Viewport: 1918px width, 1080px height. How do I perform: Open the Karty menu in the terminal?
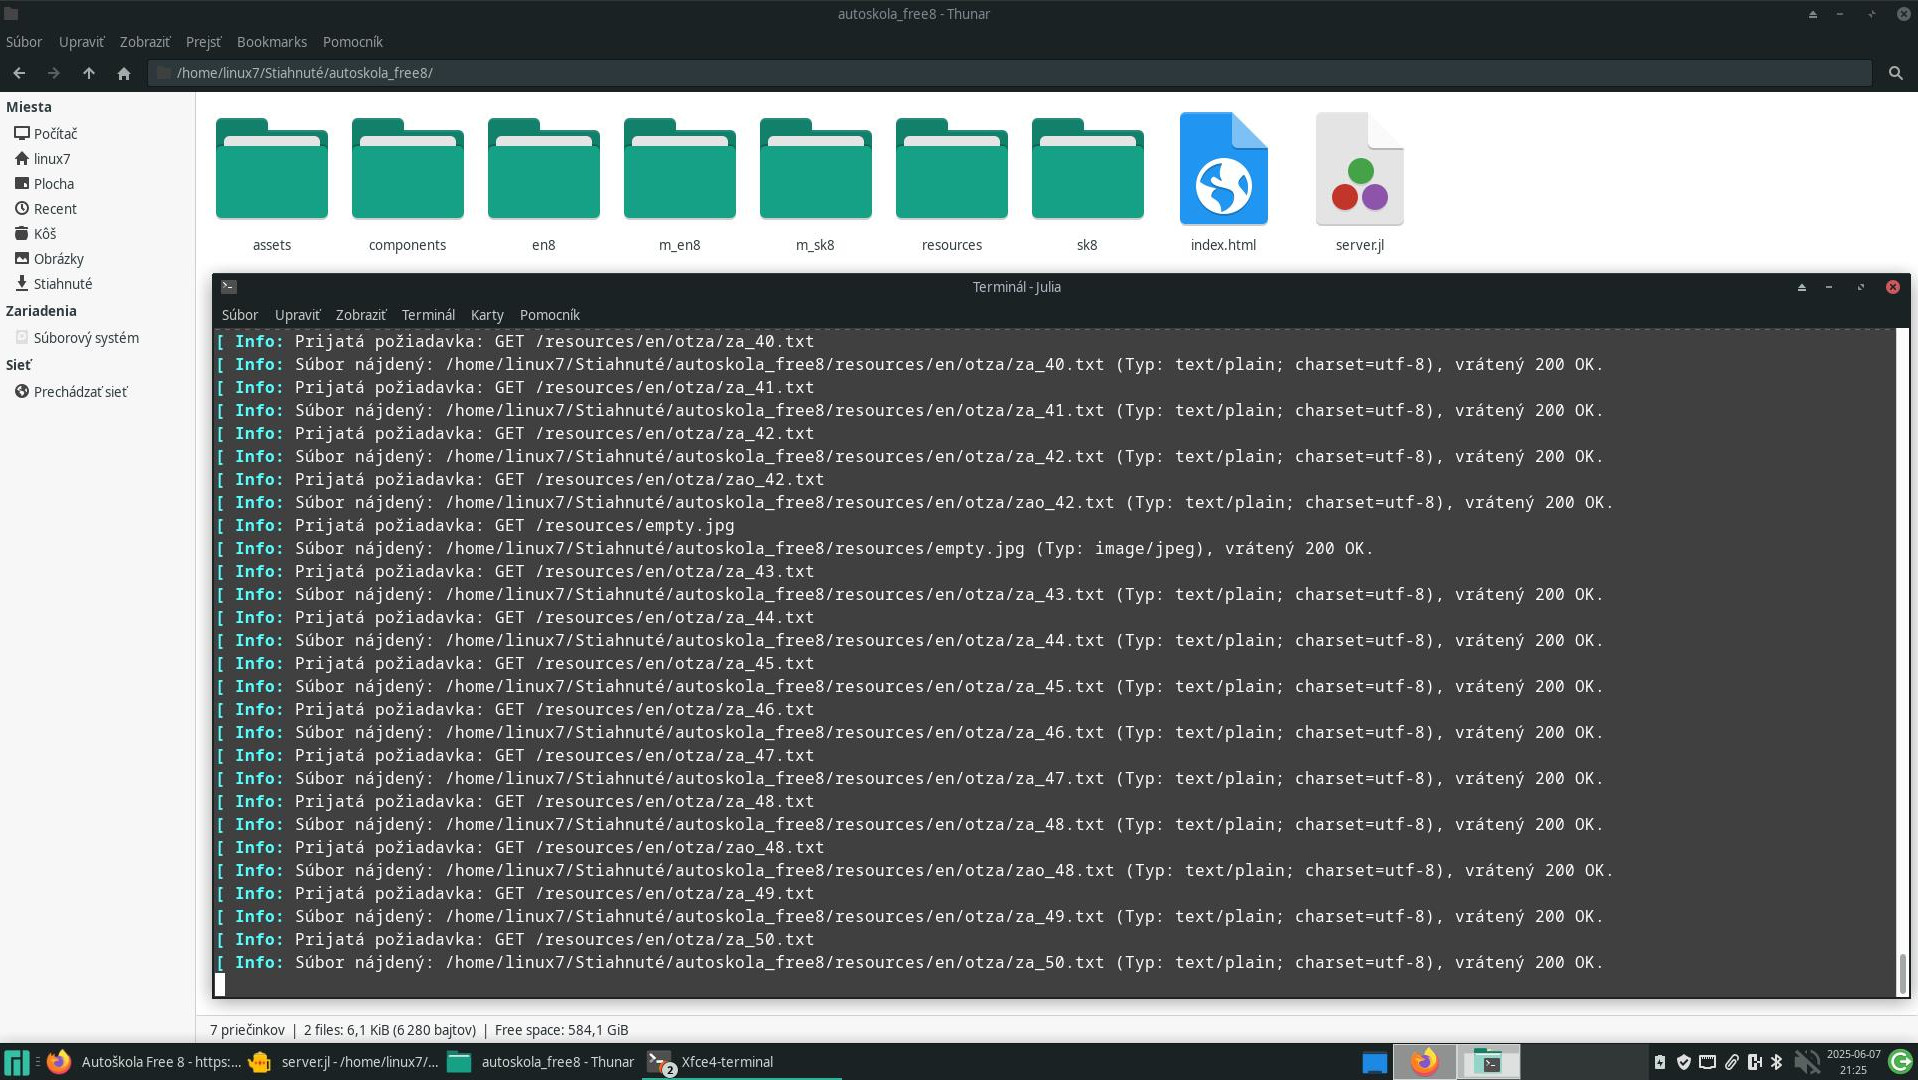coord(487,315)
